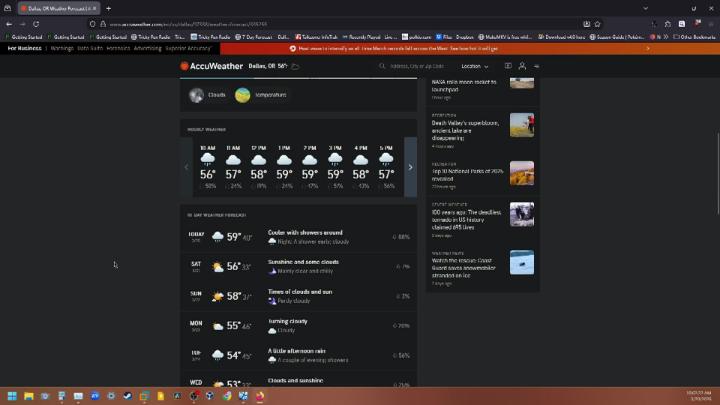Screen dimensions: 720x405
Task: Open the Clouds map layer icon
Action: [197, 95]
